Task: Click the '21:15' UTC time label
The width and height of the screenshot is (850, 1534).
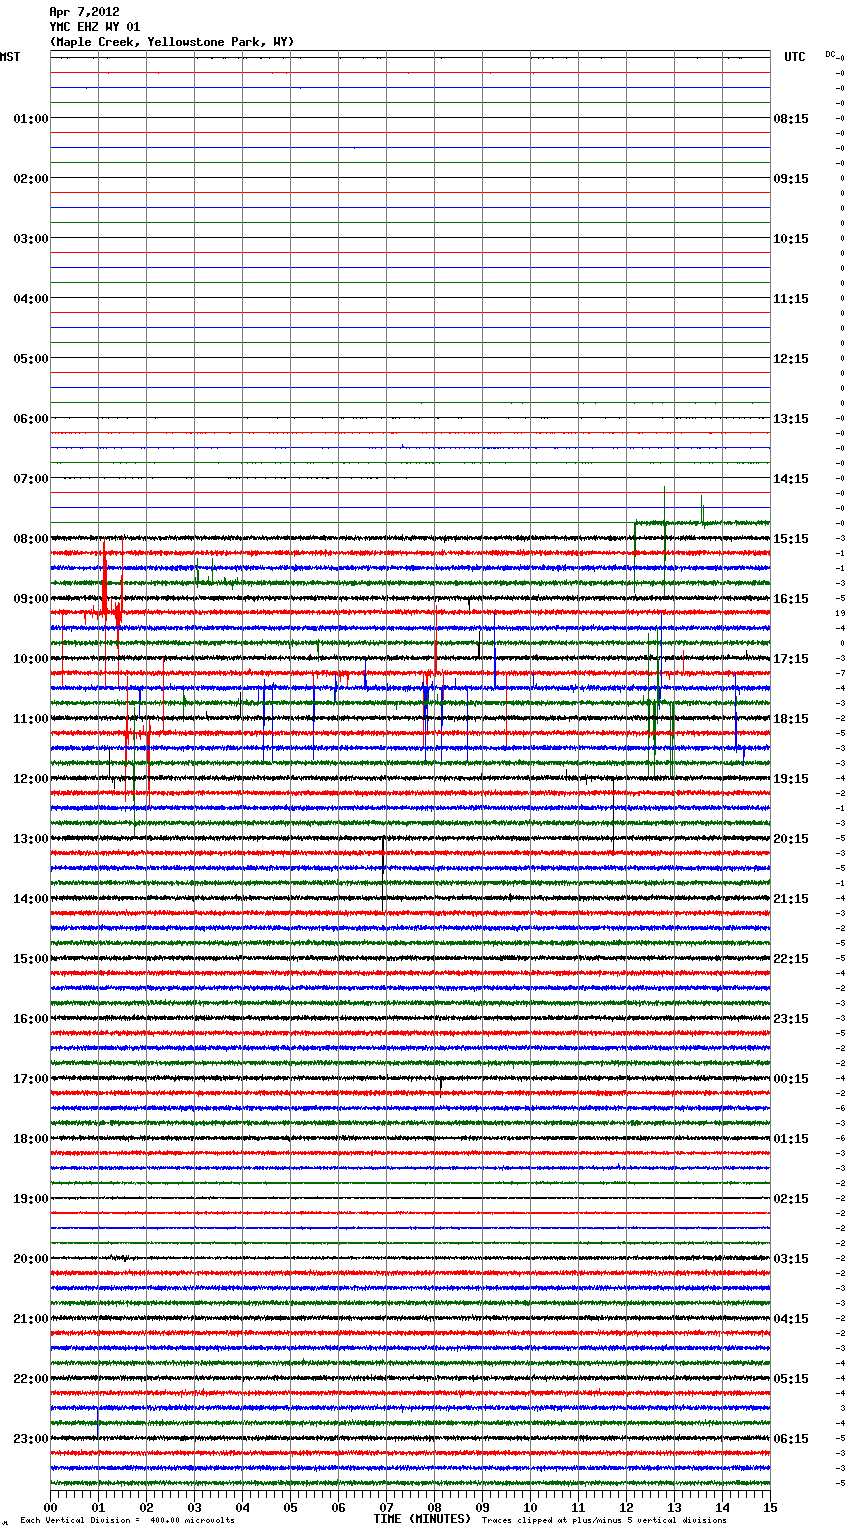Action: pyautogui.click(x=791, y=899)
